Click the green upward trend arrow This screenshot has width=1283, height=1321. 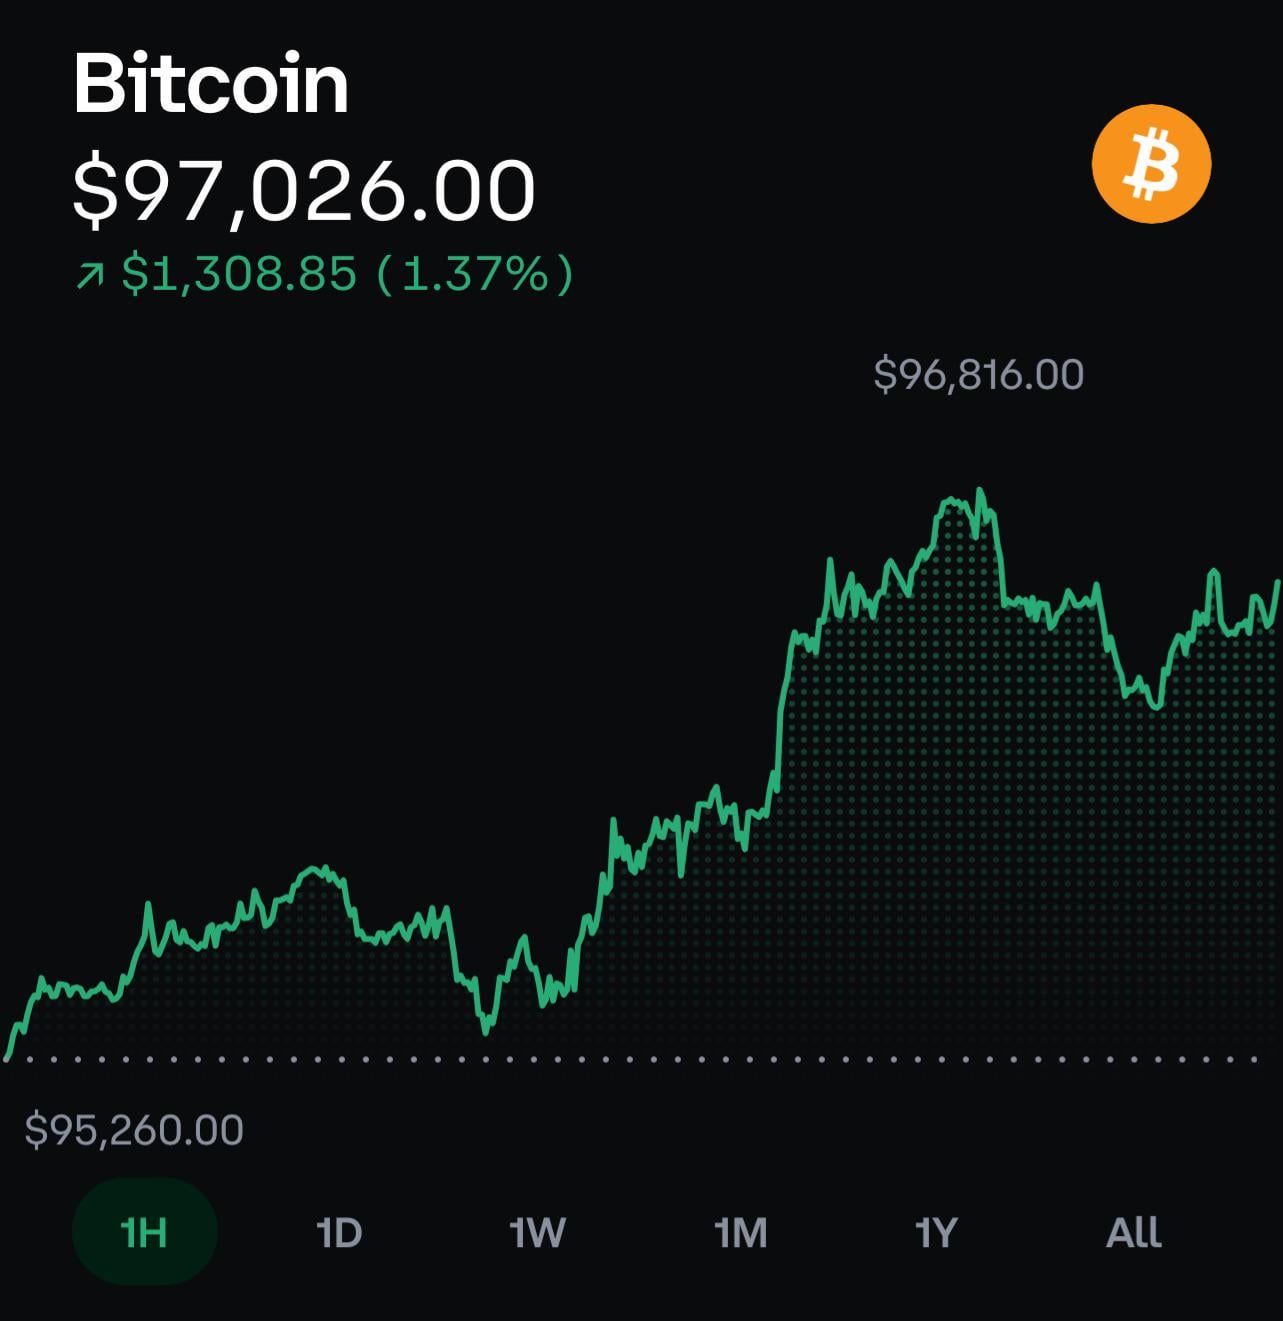pyautogui.click(x=90, y=275)
